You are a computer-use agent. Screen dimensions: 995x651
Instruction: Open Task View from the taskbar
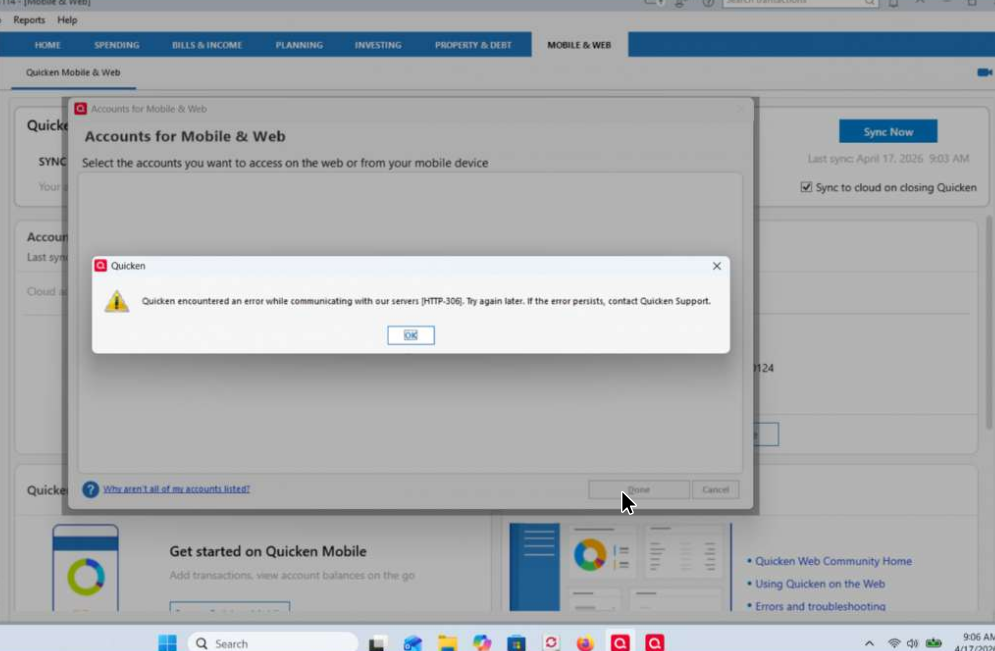point(378,643)
